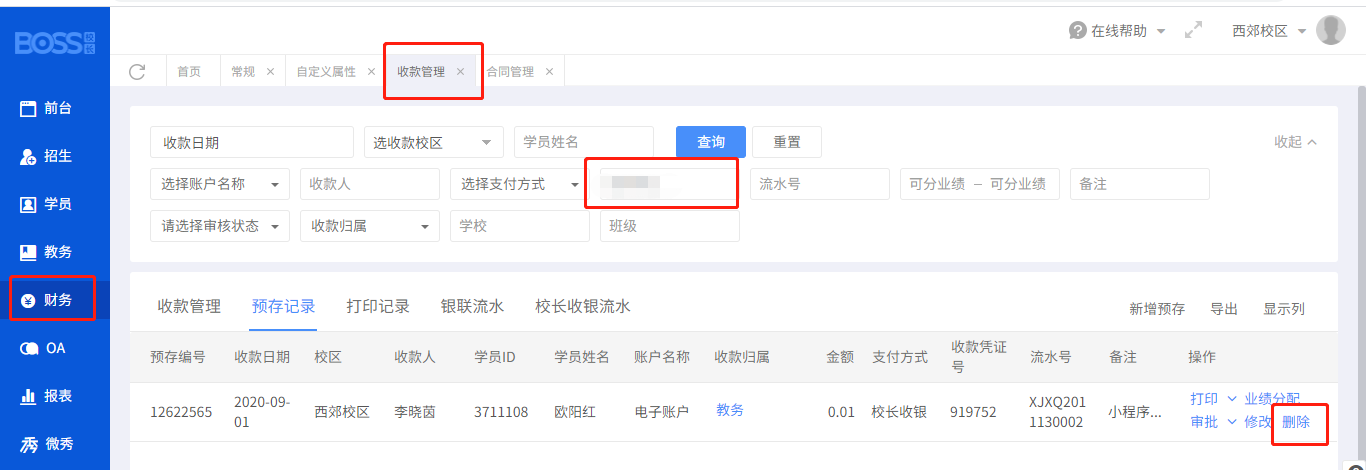Expand the 打印 options arrow
This screenshot has width=1366, height=470.
(1231, 399)
